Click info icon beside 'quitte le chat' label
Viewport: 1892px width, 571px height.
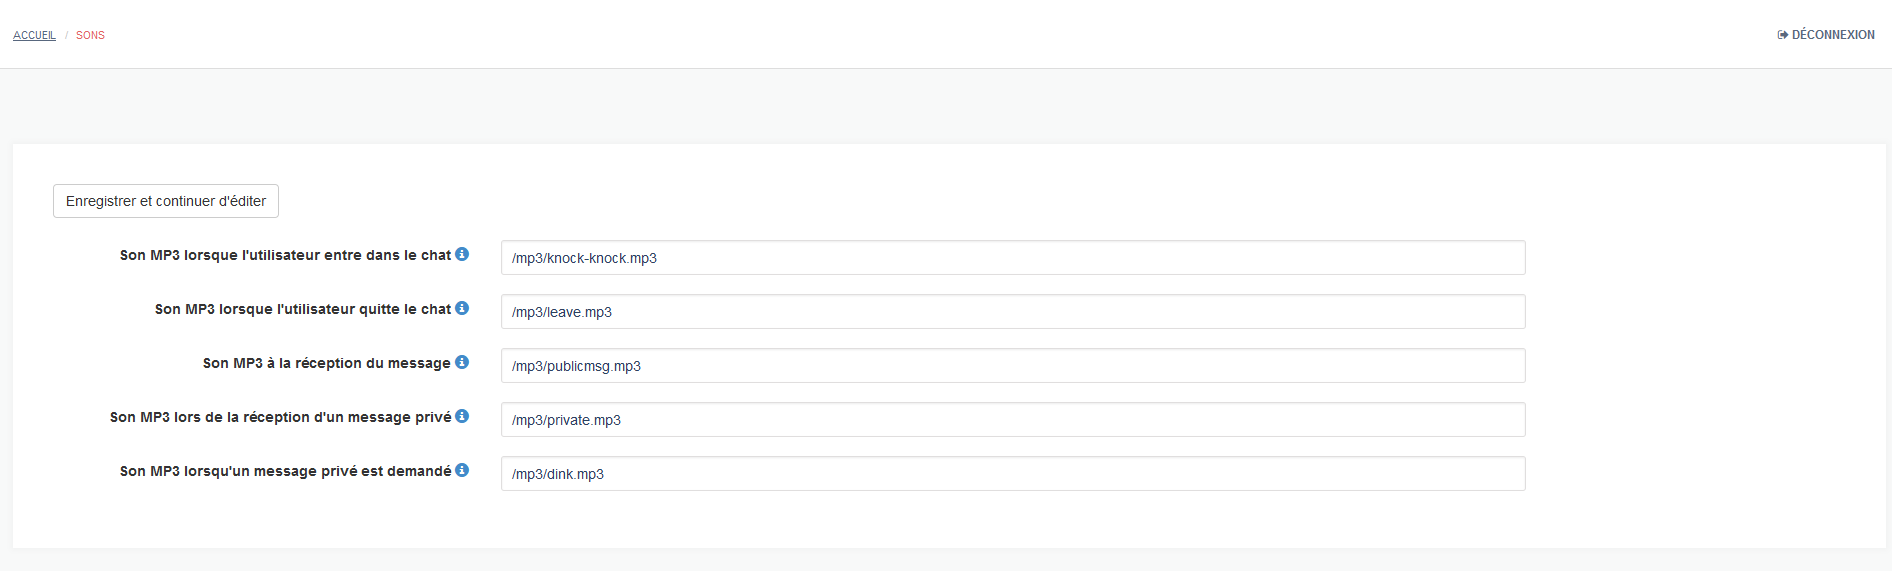coord(462,308)
